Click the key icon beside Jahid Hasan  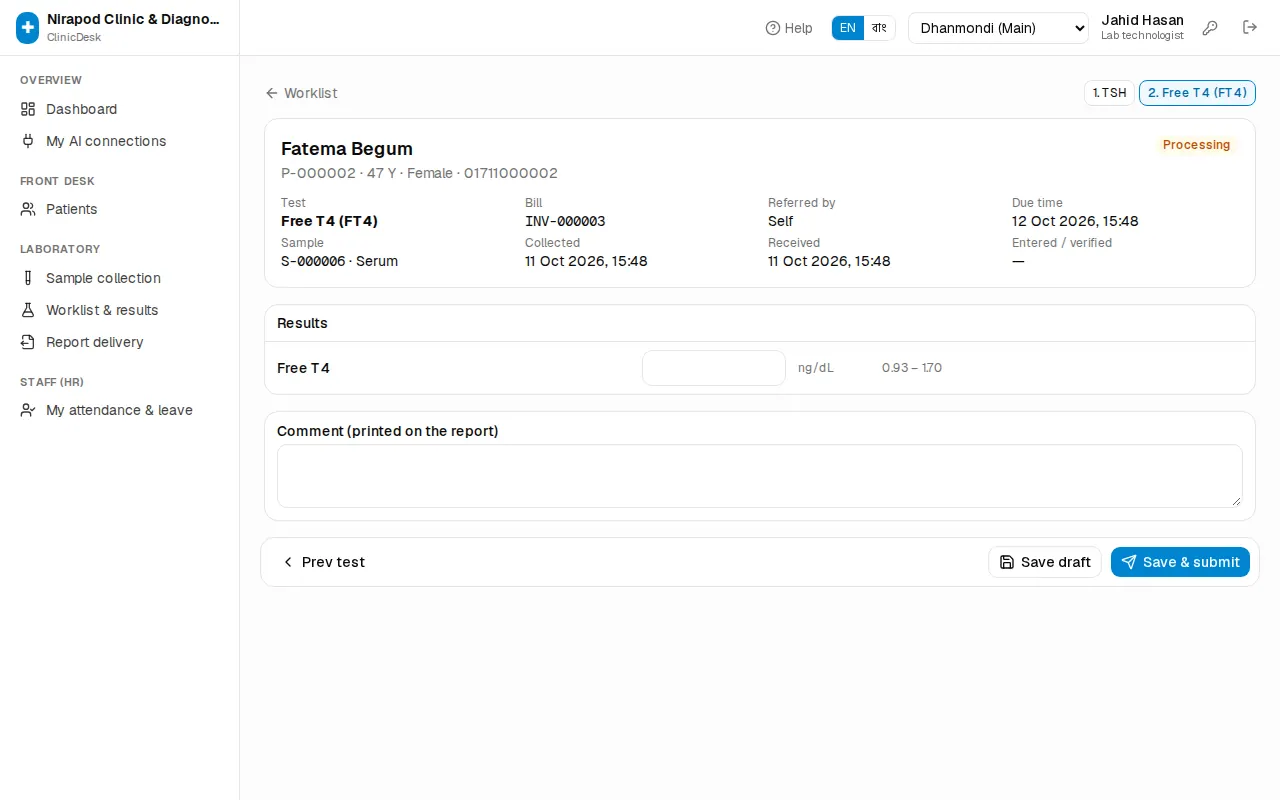click(x=1210, y=28)
